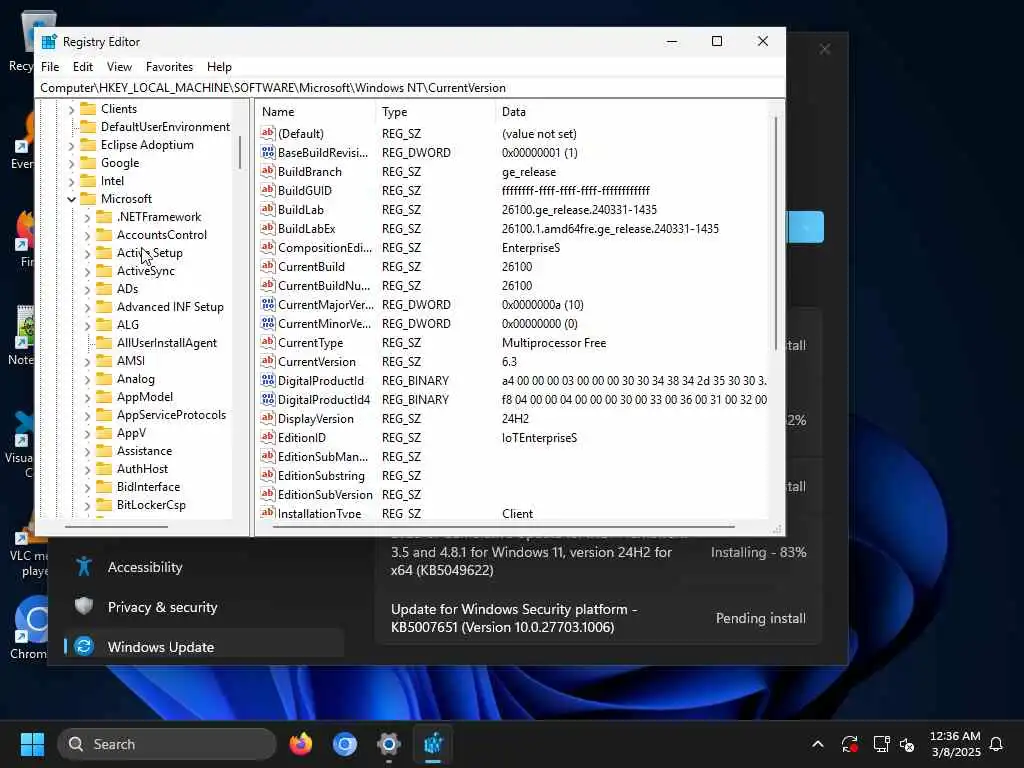Image resolution: width=1024 pixels, height=768 pixels.
Task: Expand the Eclipse Adoptium key
Action: point(71,146)
